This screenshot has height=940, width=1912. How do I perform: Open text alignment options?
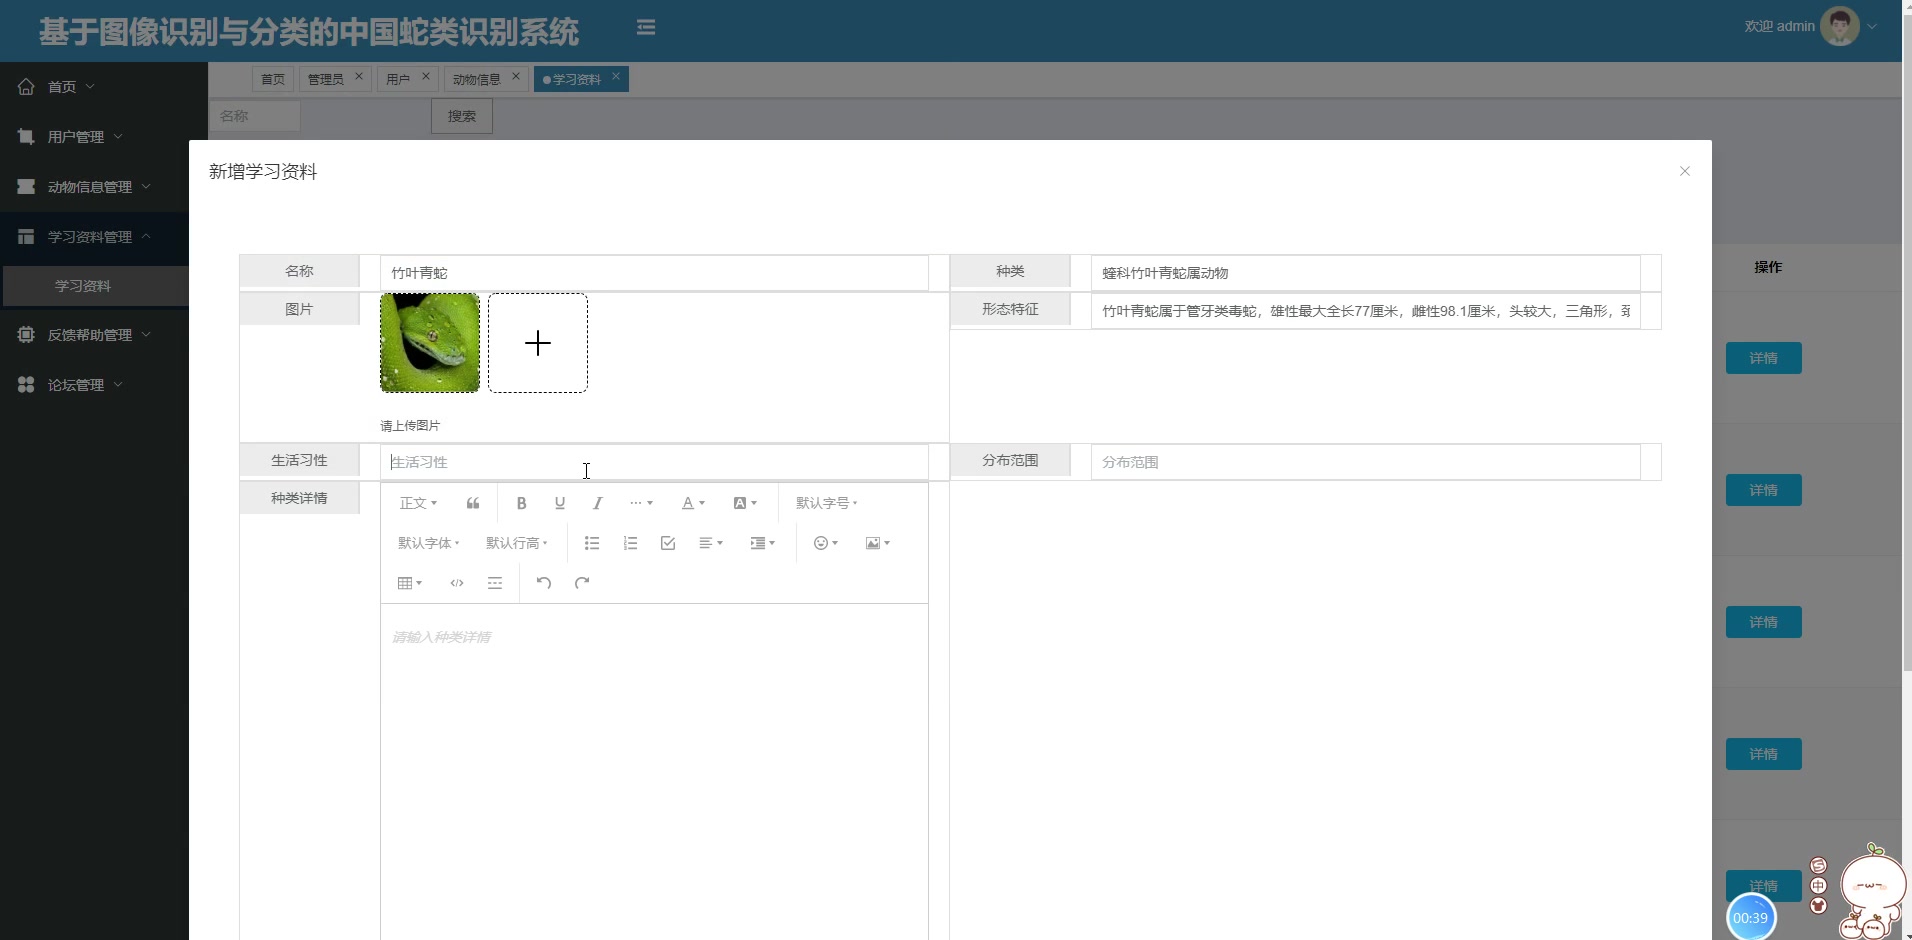pos(711,543)
